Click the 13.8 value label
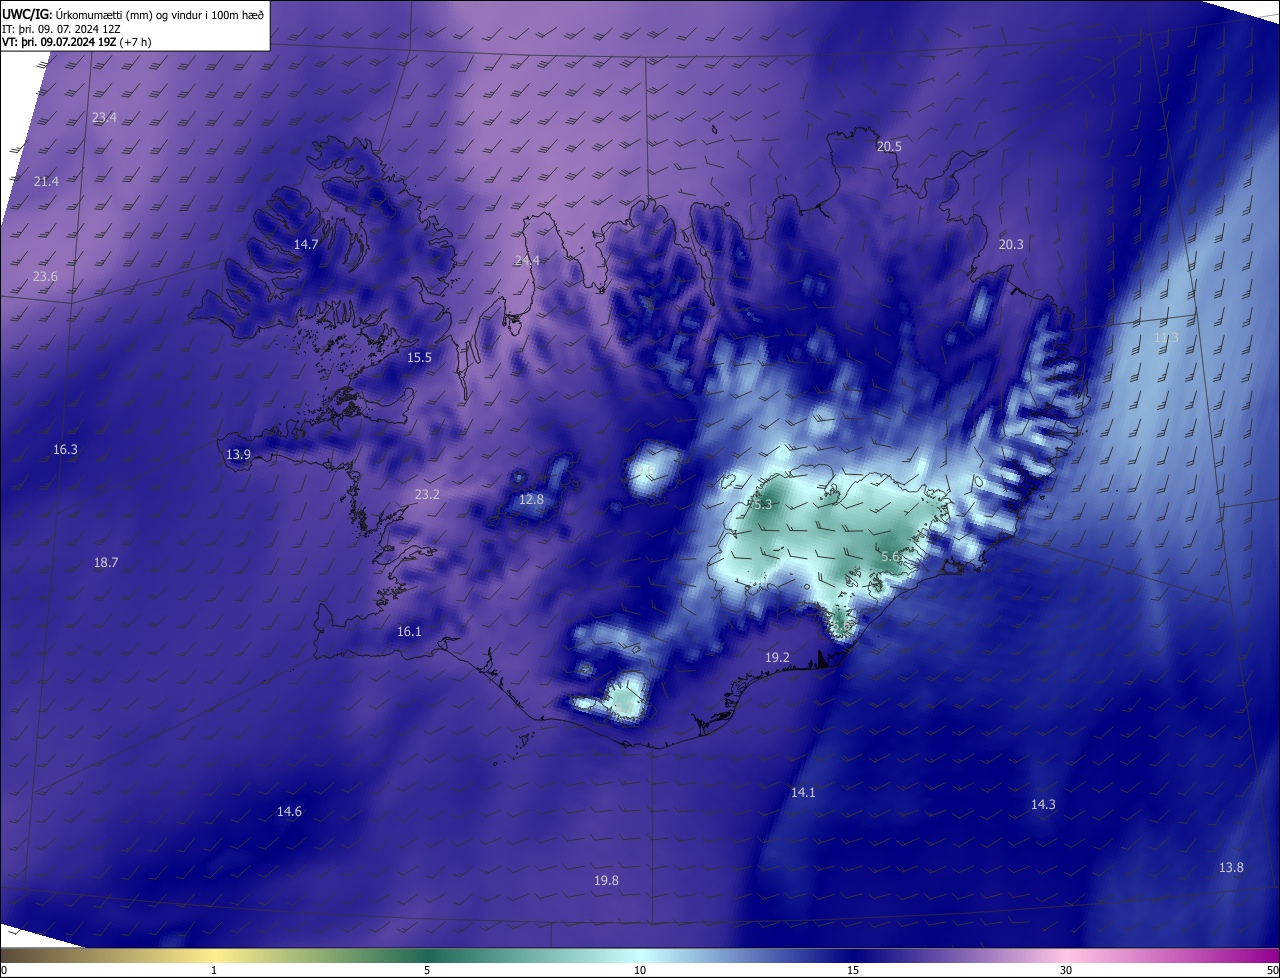The width and height of the screenshot is (1280, 978). [x=1231, y=867]
